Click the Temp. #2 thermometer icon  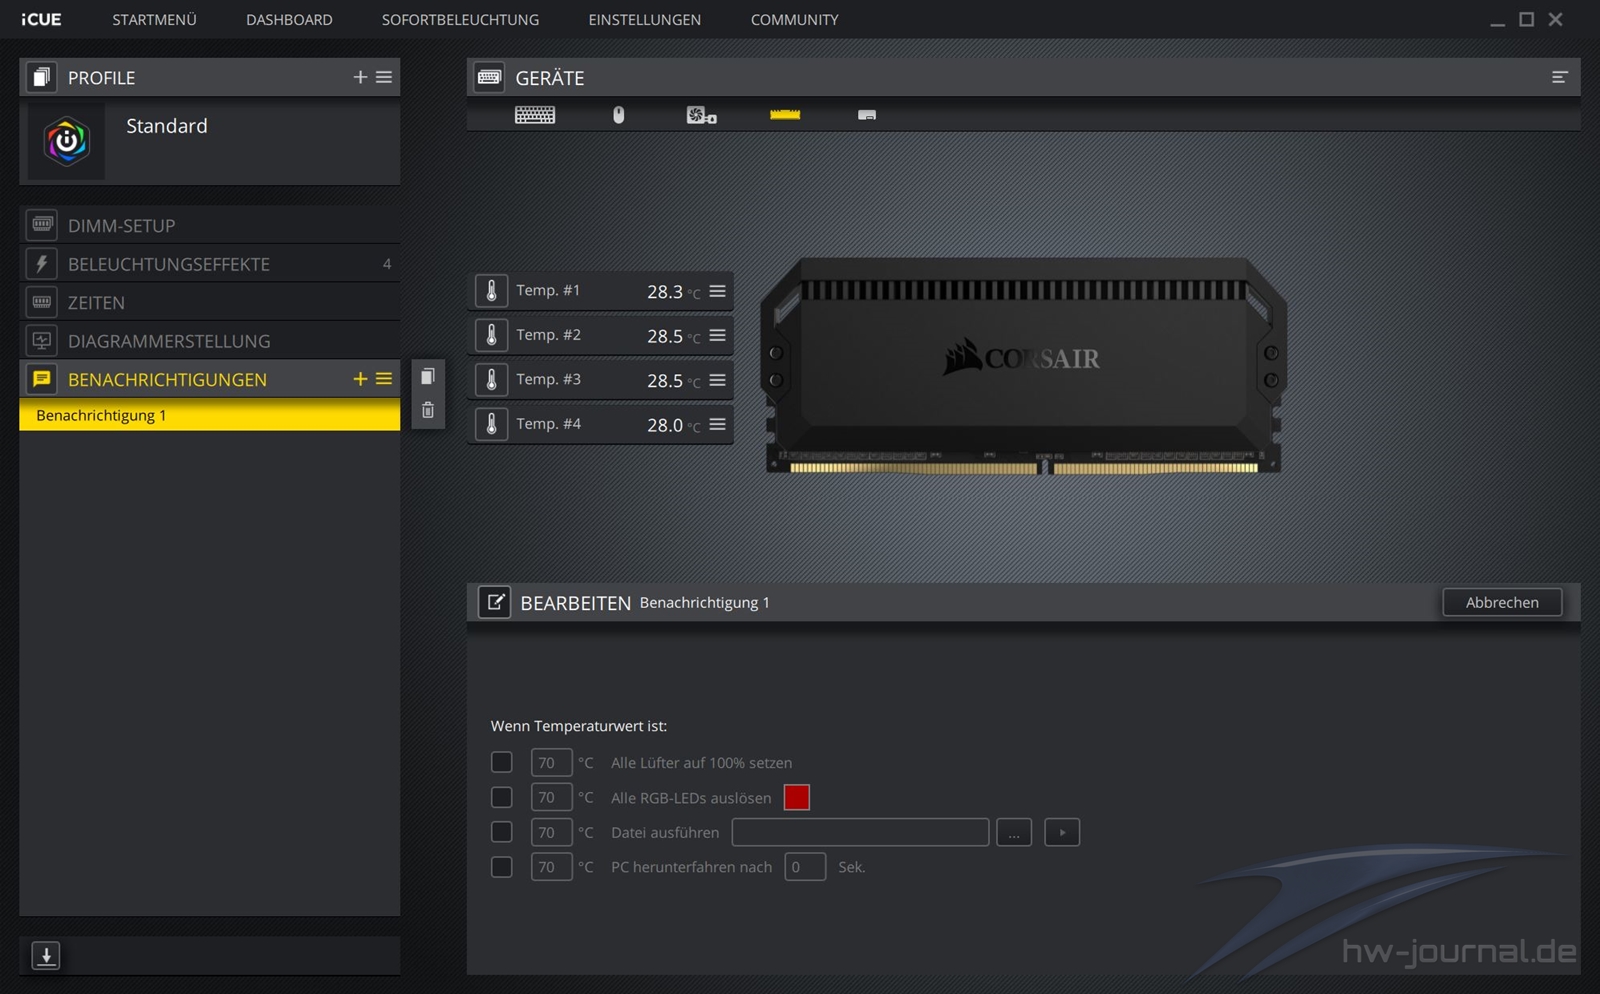491,335
